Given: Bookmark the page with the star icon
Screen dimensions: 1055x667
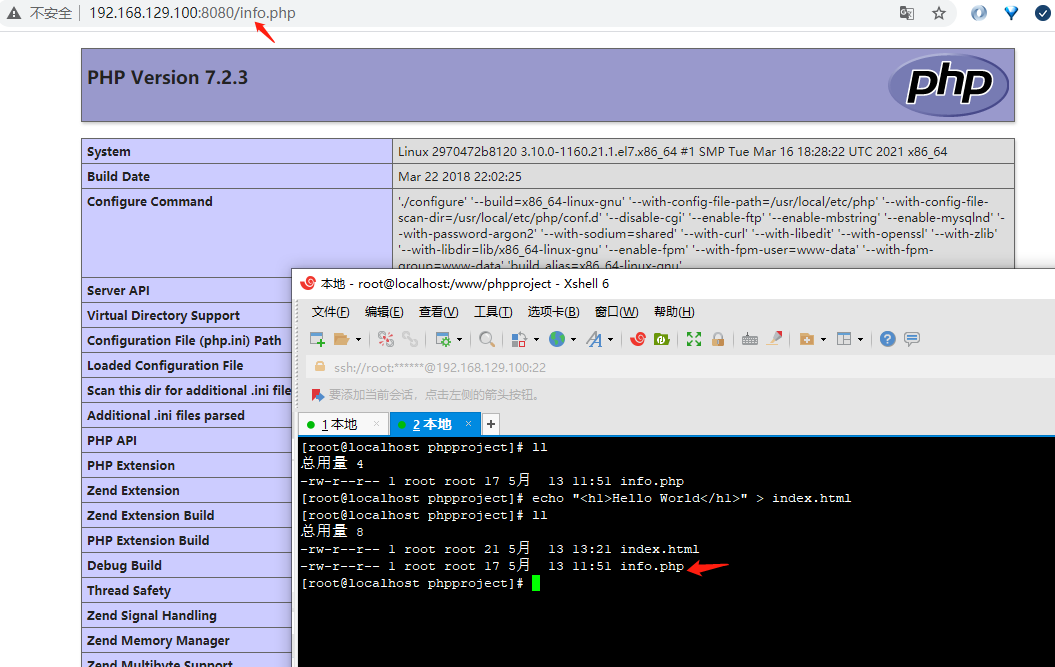Looking at the screenshot, I should (x=939, y=13).
